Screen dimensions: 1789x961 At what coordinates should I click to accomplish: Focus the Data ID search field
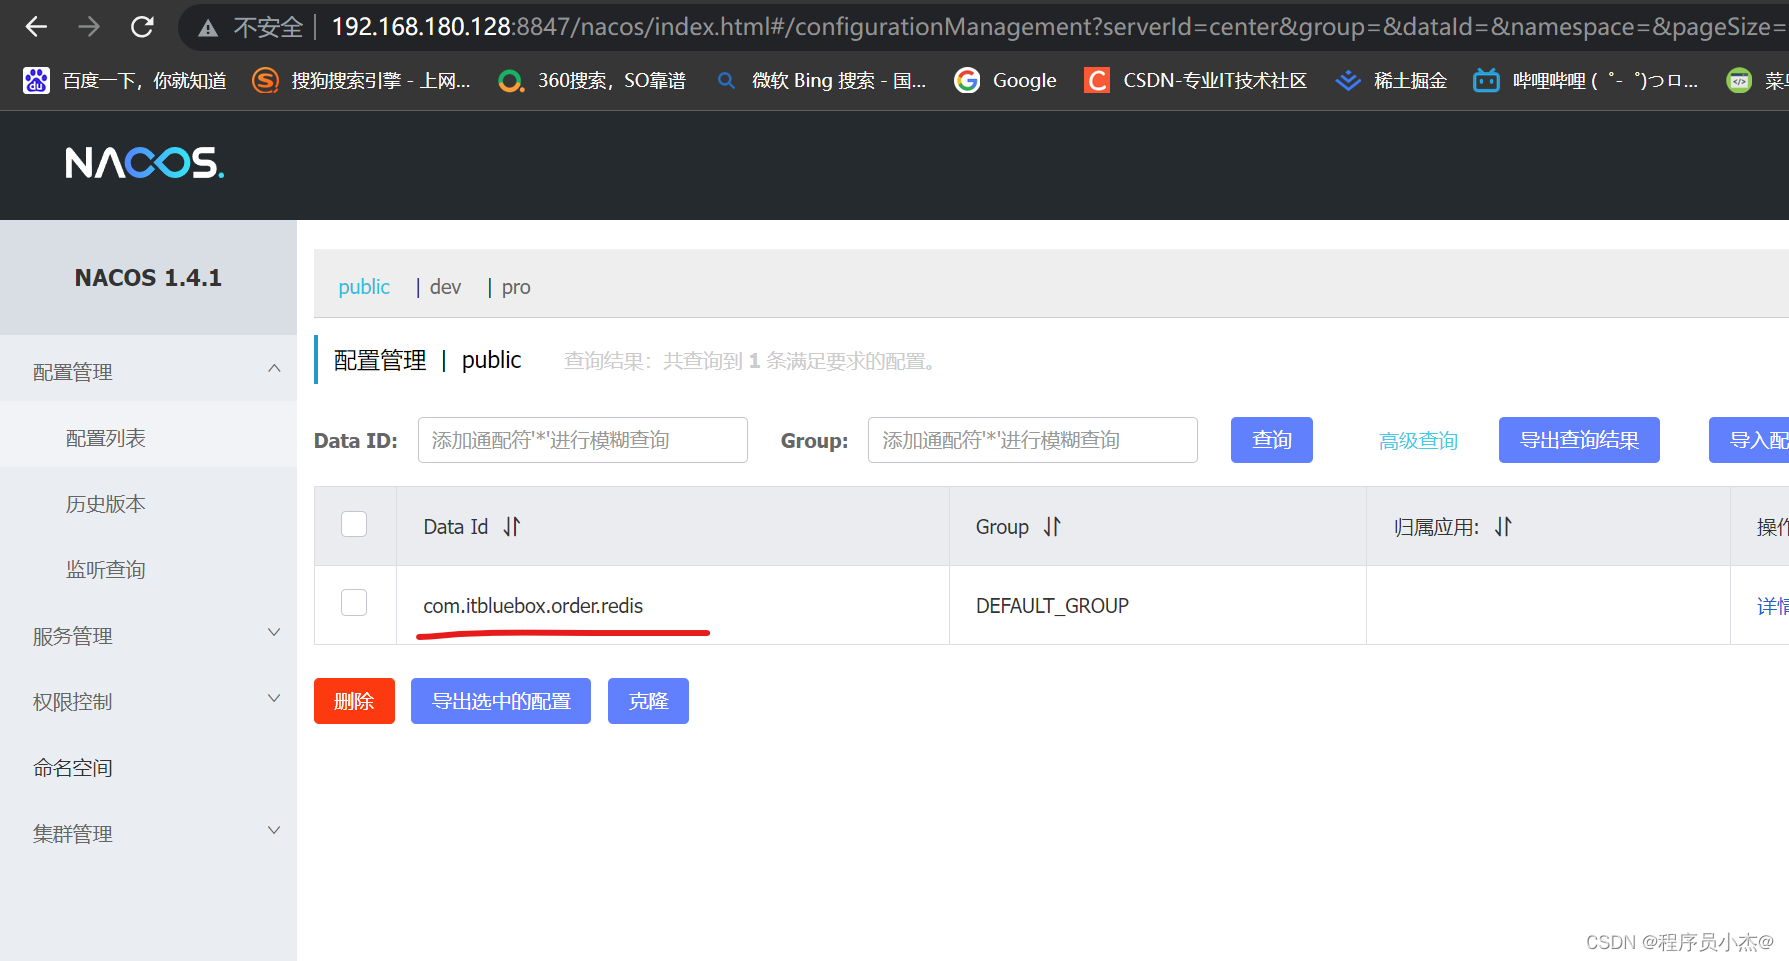tap(583, 440)
